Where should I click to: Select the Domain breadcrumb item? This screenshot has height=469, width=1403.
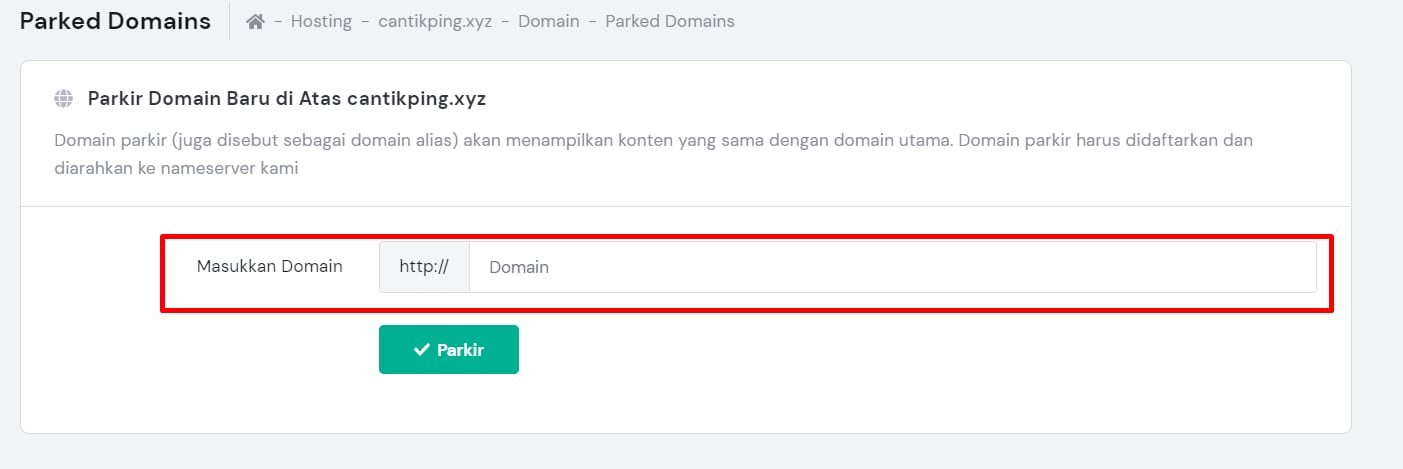(548, 21)
